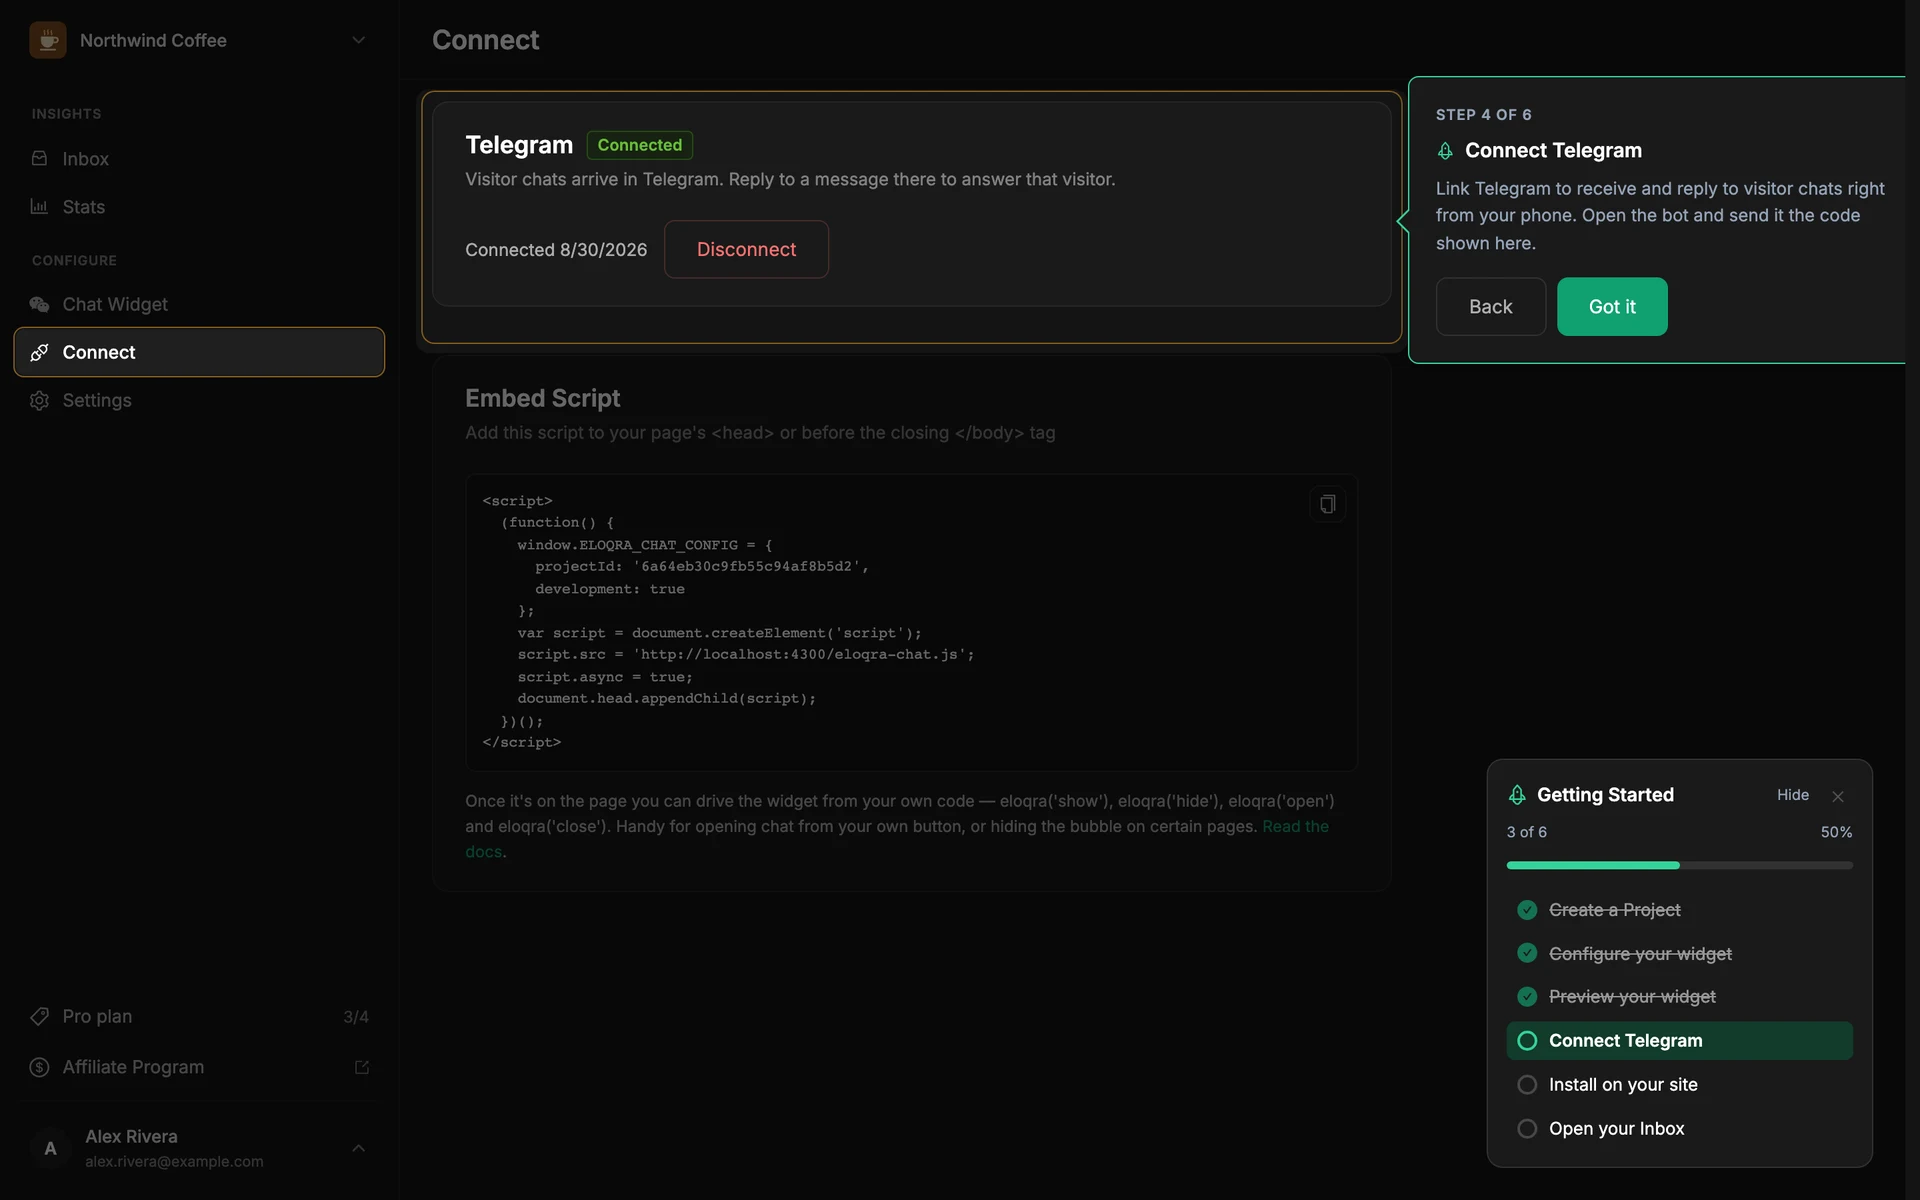Click the Telegram card heading
Screen dimensions: 1920x1200
coord(519,145)
